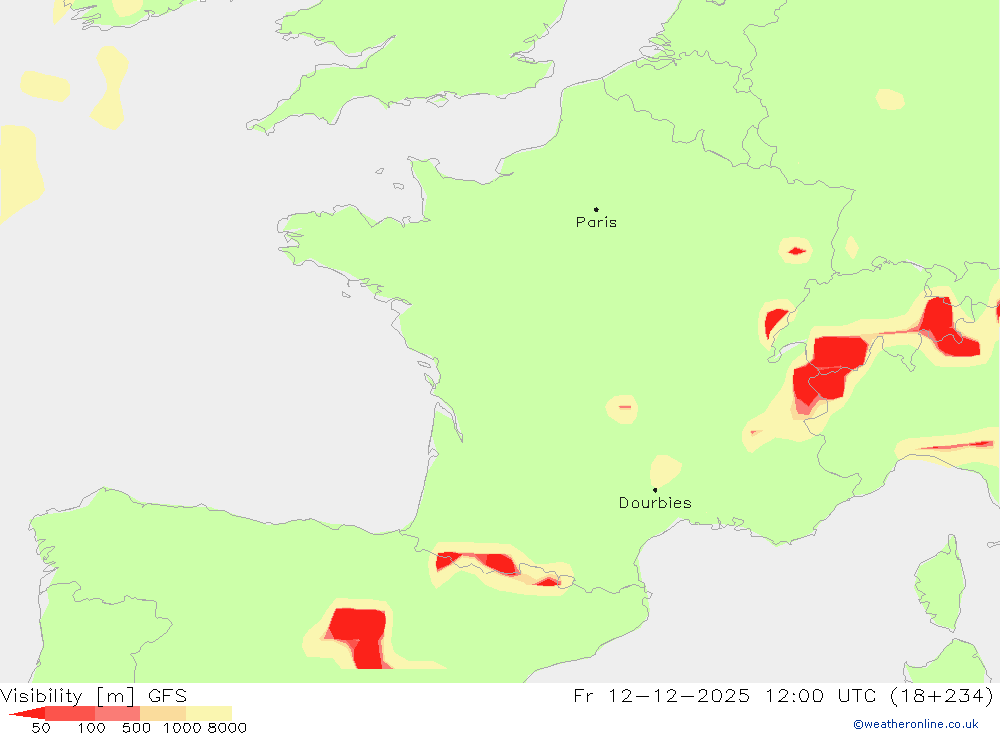Click the weatheronline.co.uk copyright link

(x=916, y=724)
